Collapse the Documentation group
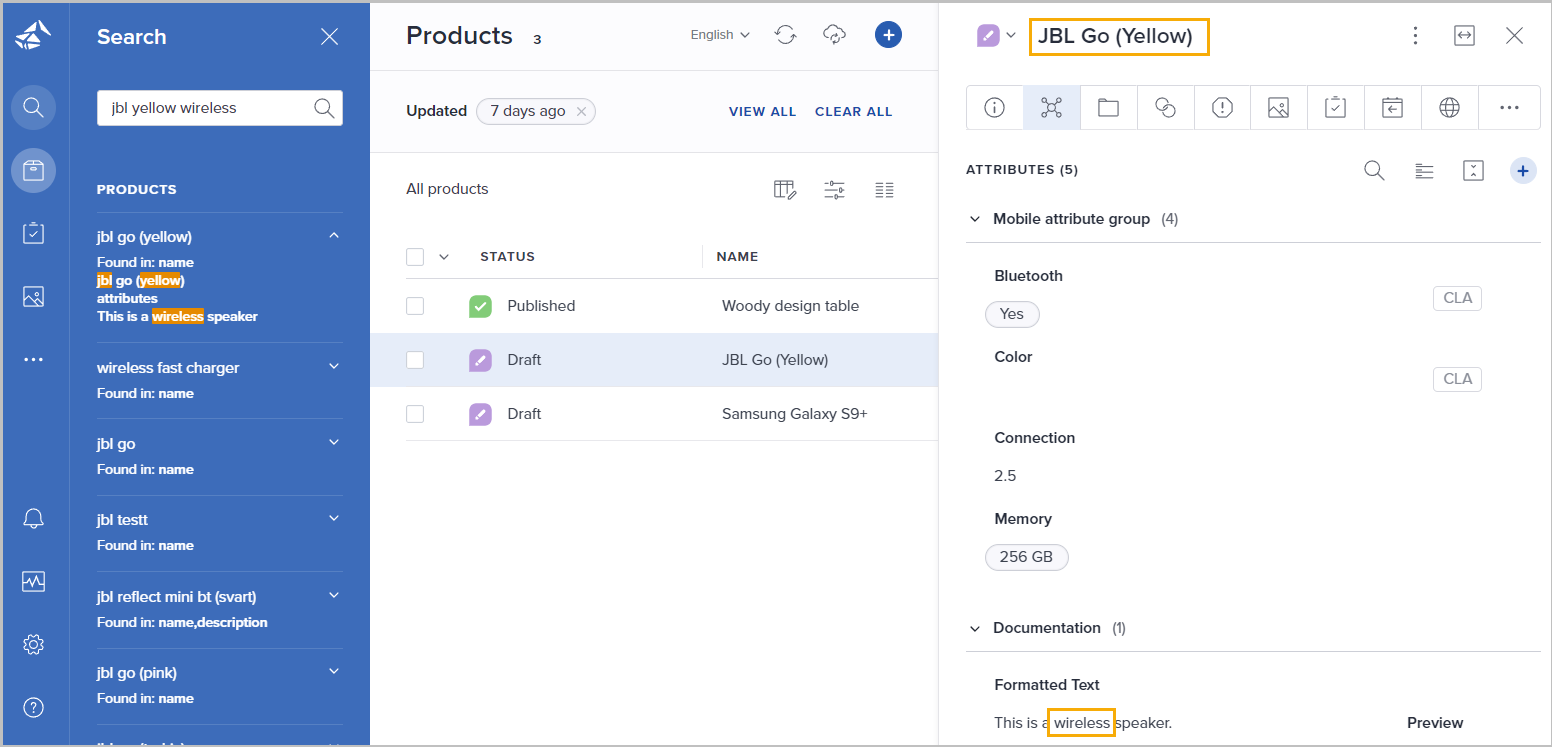This screenshot has width=1552, height=747. (975, 628)
